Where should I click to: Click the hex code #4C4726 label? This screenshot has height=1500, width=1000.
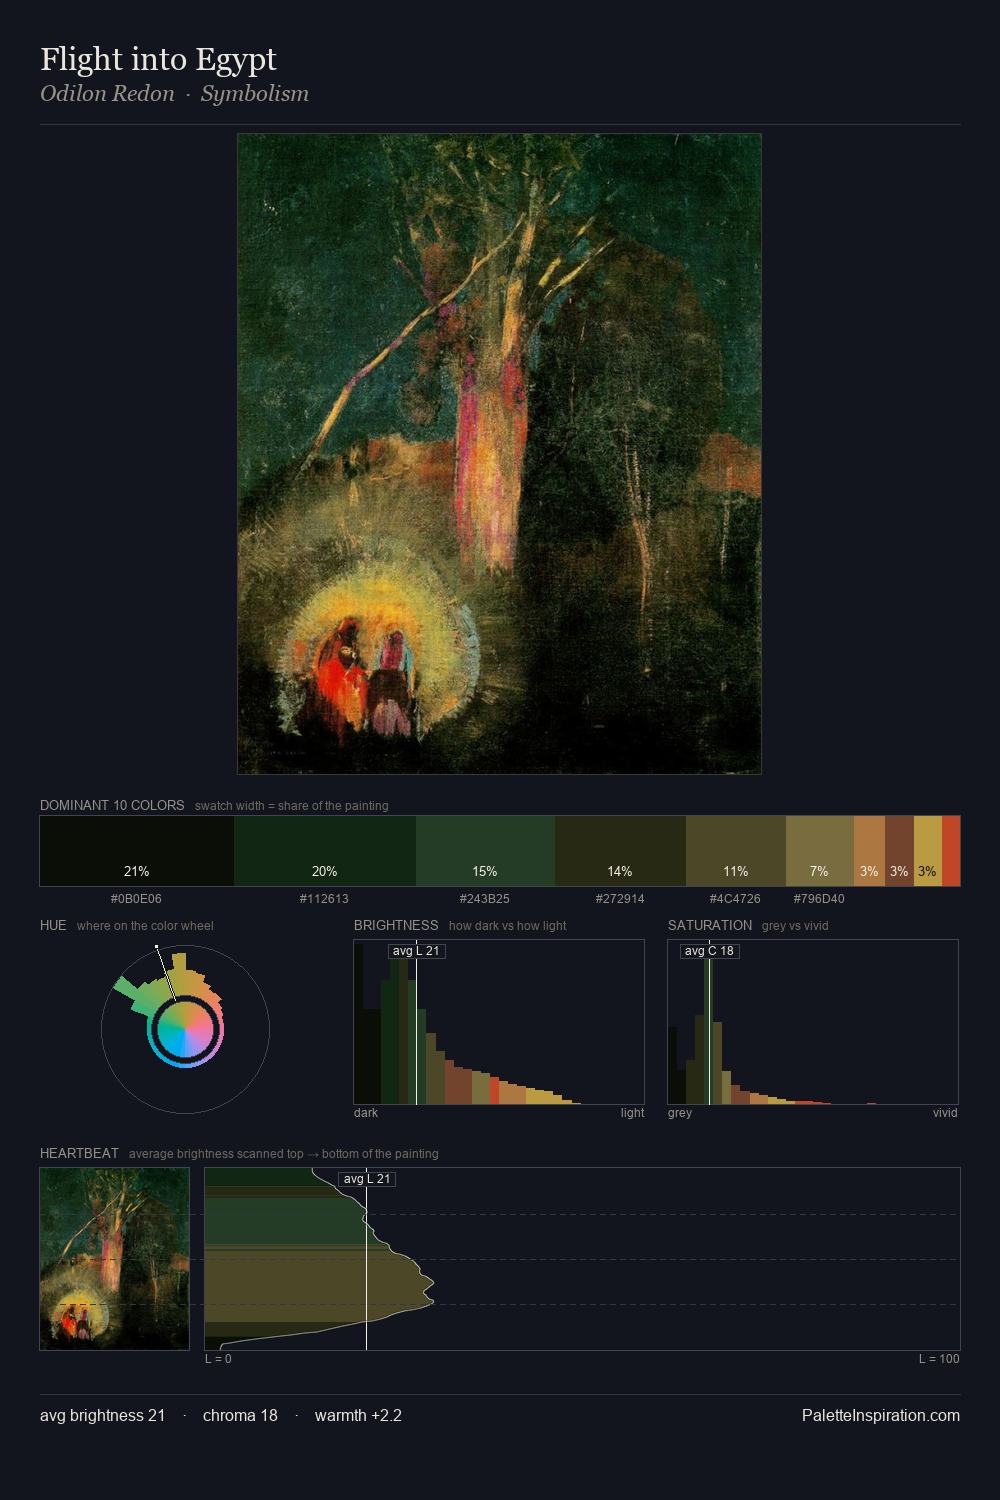pos(735,899)
